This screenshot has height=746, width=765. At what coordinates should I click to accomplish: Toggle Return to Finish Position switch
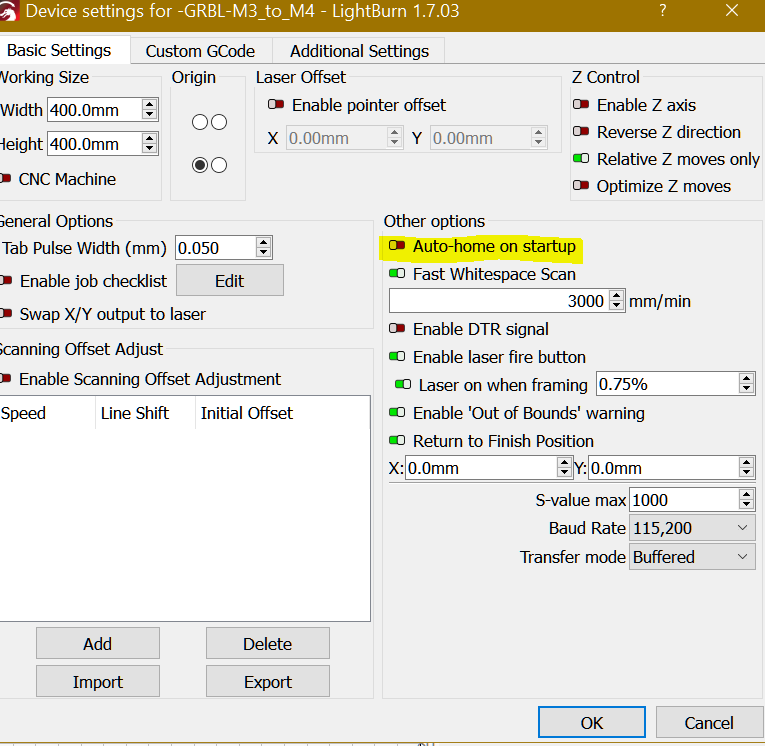(x=397, y=441)
